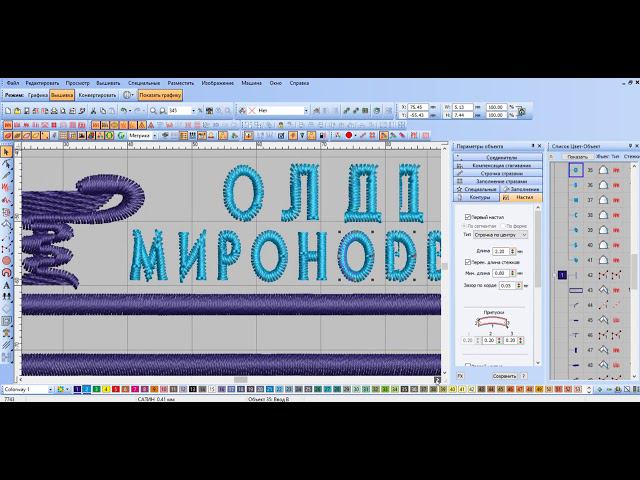This screenshot has height=480, width=640.
Task: Select the diagonal lines tool in left toolbar
Action: (x=6, y=345)
